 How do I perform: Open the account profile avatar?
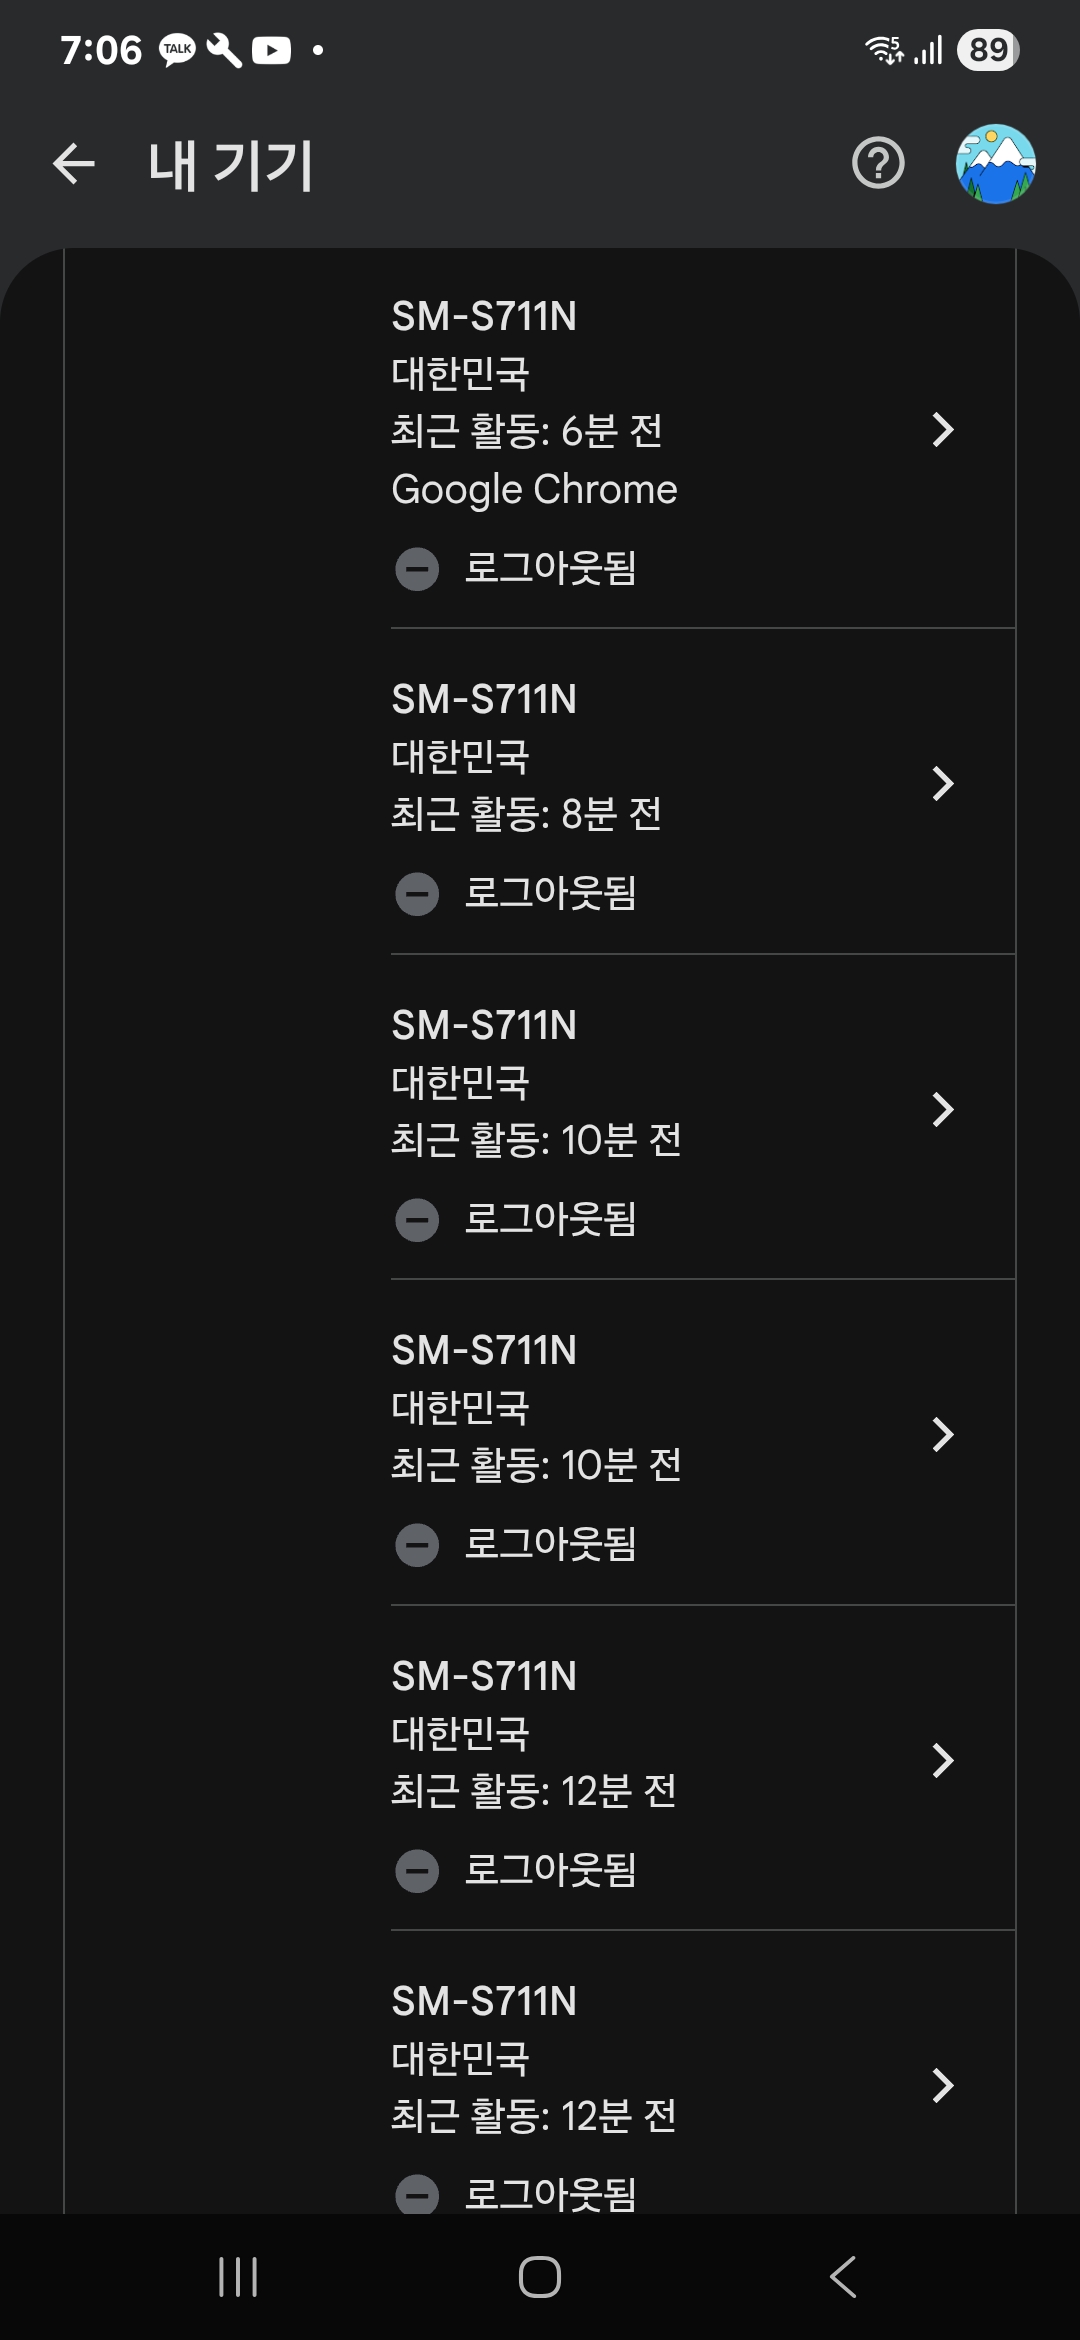tap(995, 164)
